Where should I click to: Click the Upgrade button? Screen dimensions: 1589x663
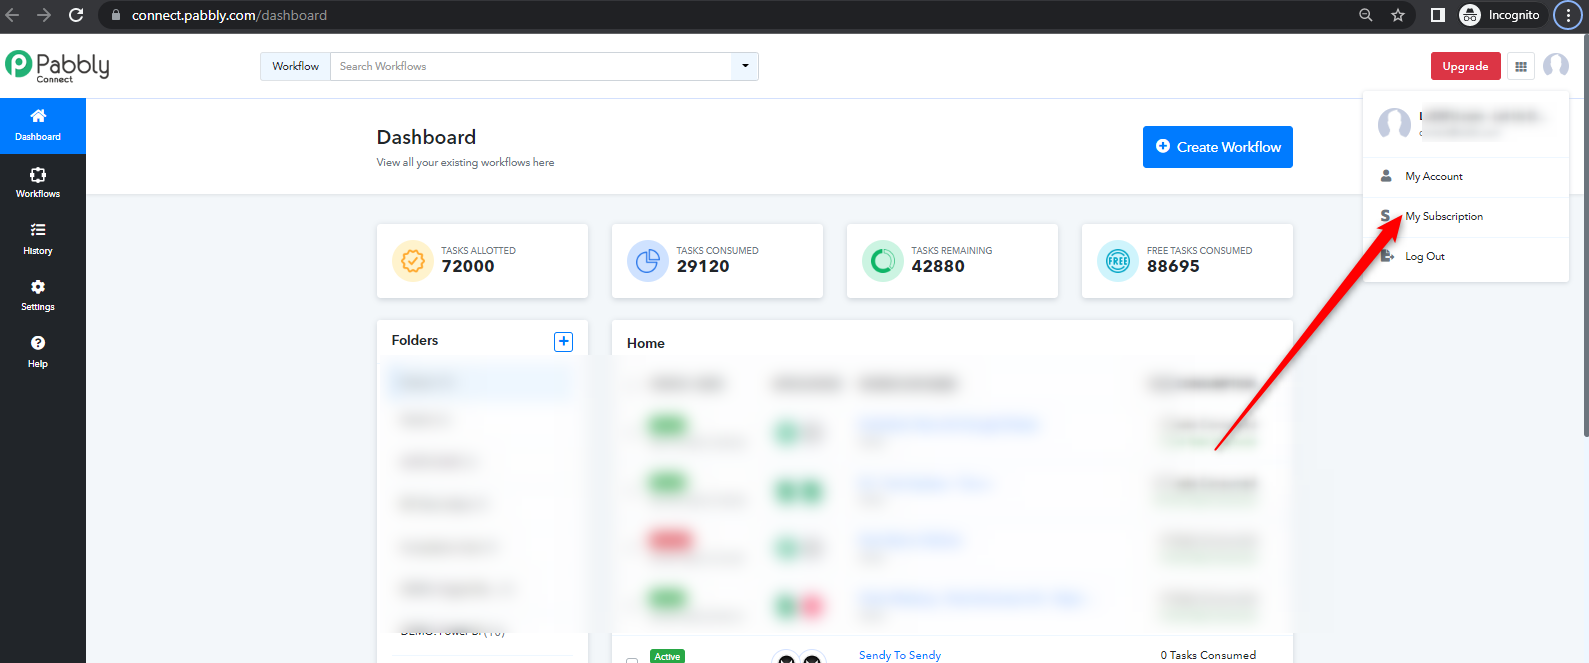click(x=1465, y=66)
